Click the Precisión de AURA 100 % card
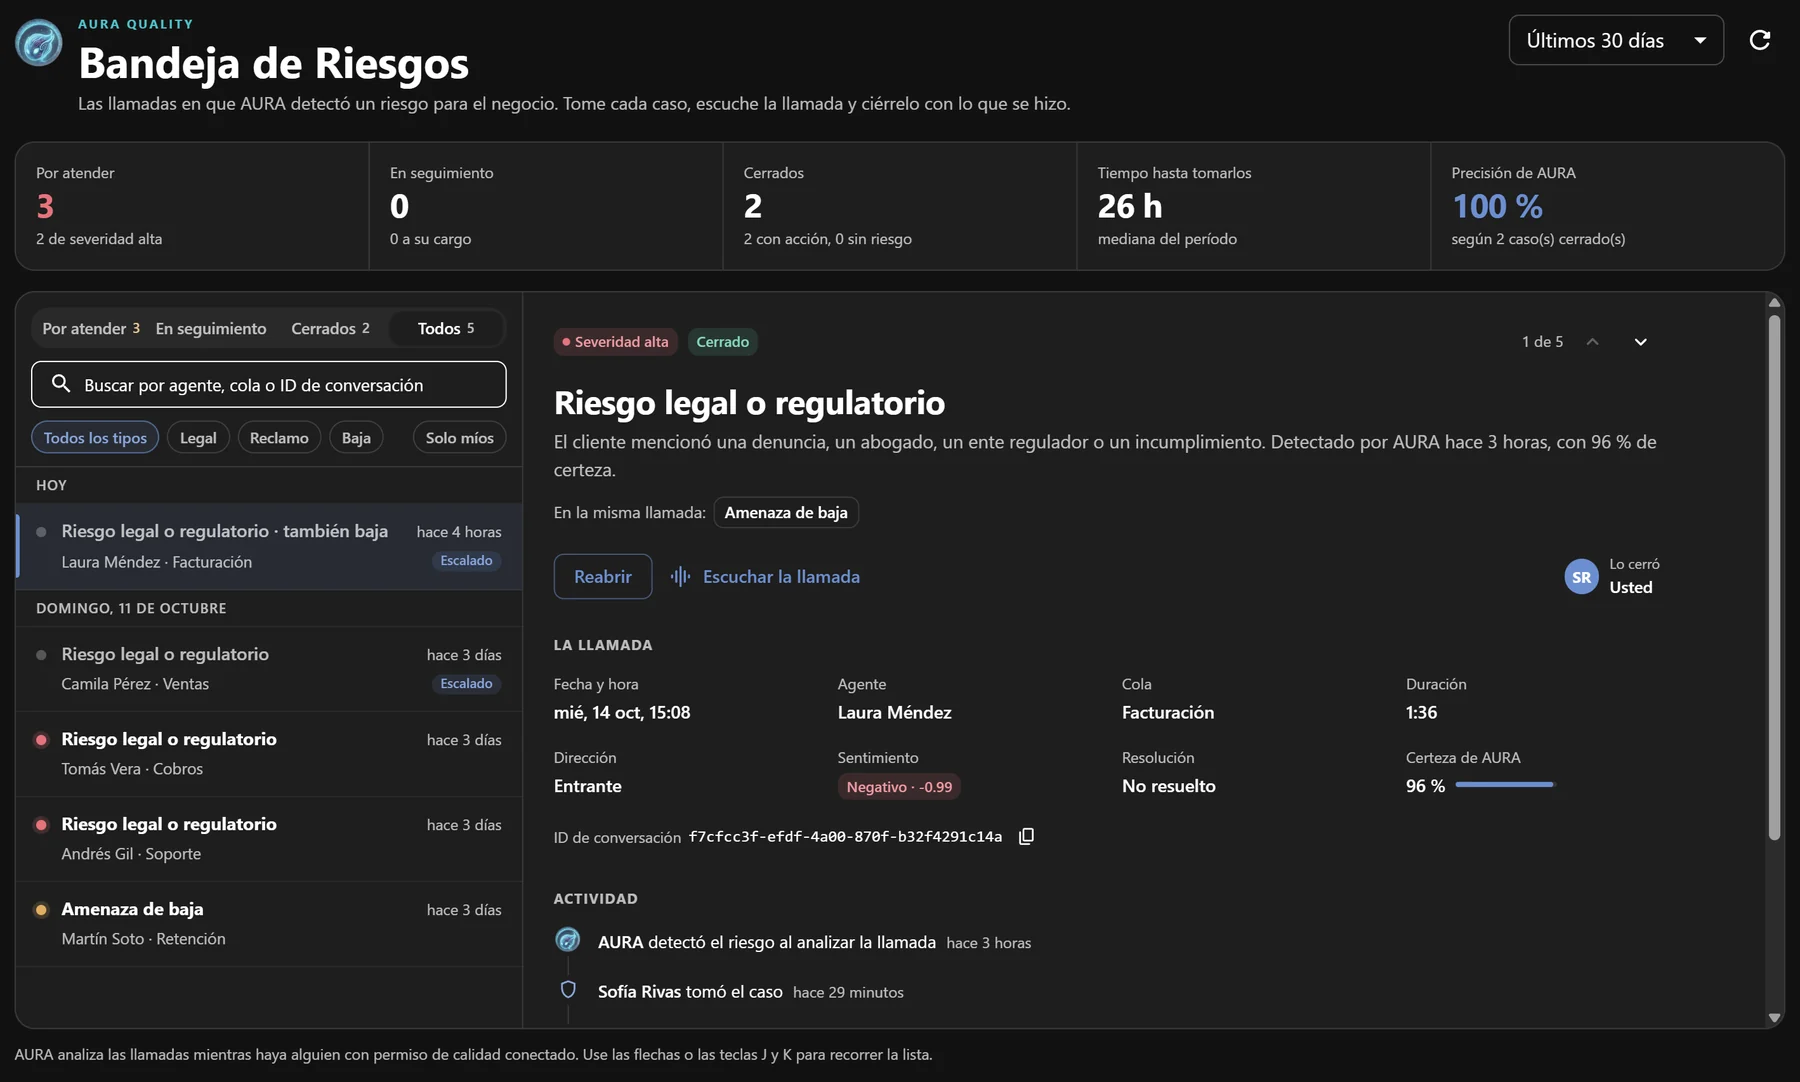This screenshot has width=1800, height=1082. click(x=1607, y=206)
